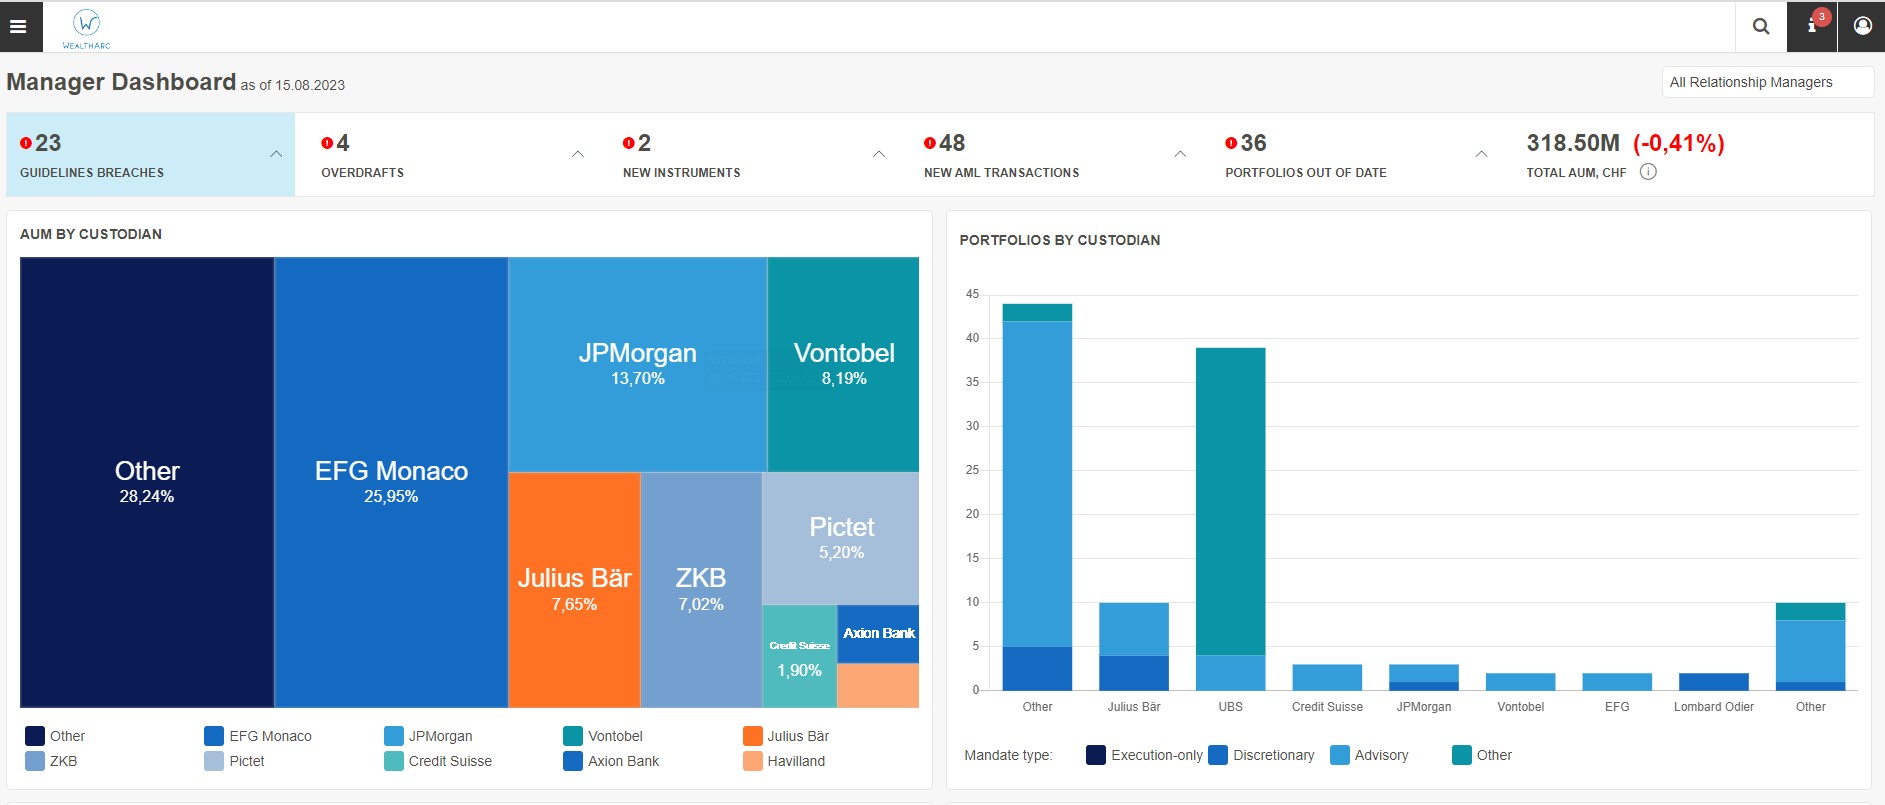
Task: Open the user account icon
Action: (1862, 27)
